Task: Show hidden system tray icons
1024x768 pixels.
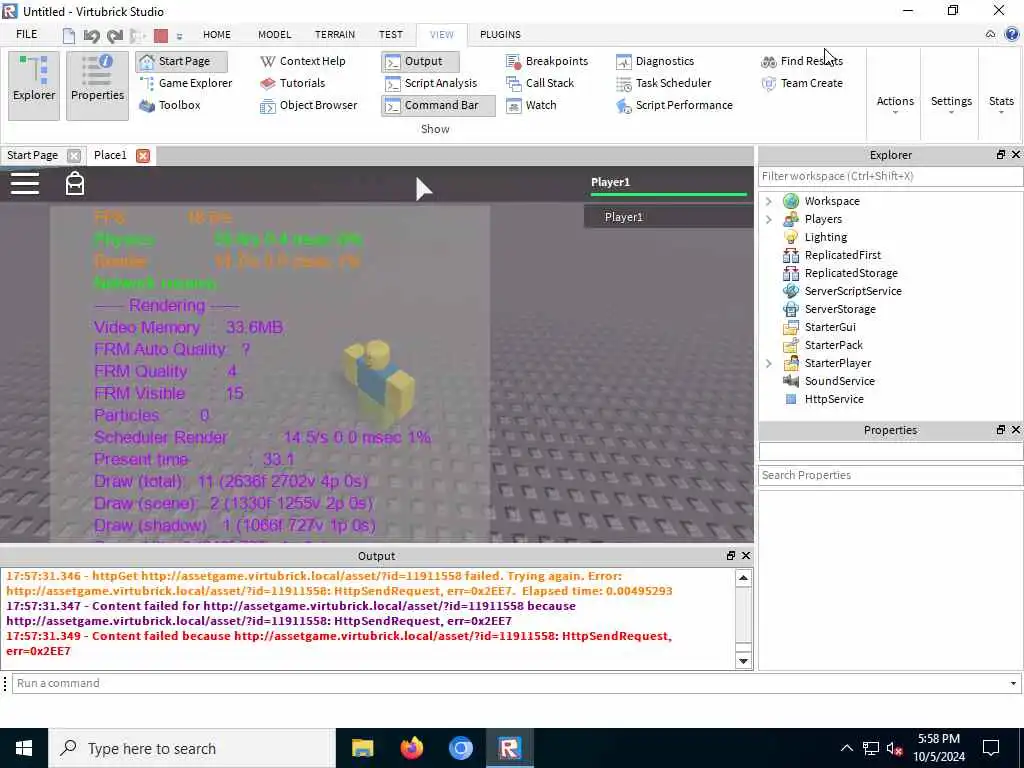Action: 846,748
